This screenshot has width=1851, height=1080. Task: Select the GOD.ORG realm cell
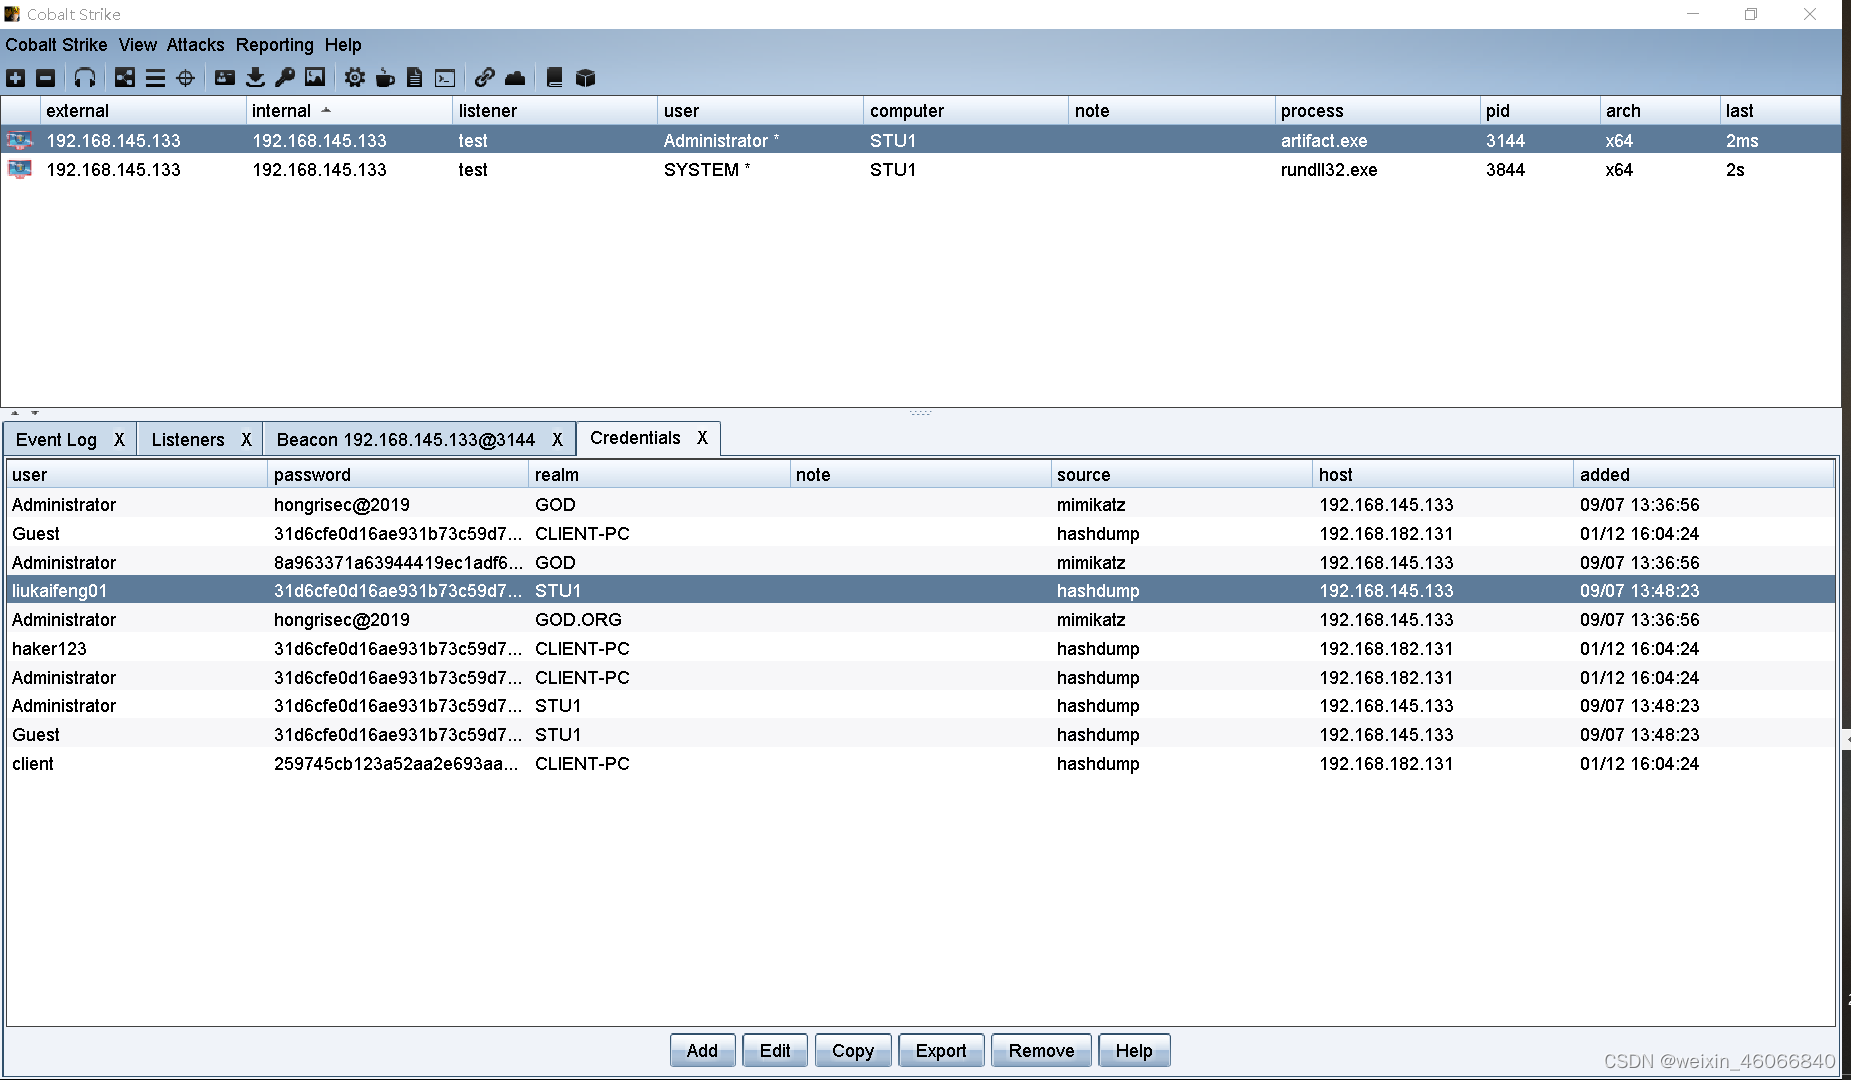(x=659, y=620)
